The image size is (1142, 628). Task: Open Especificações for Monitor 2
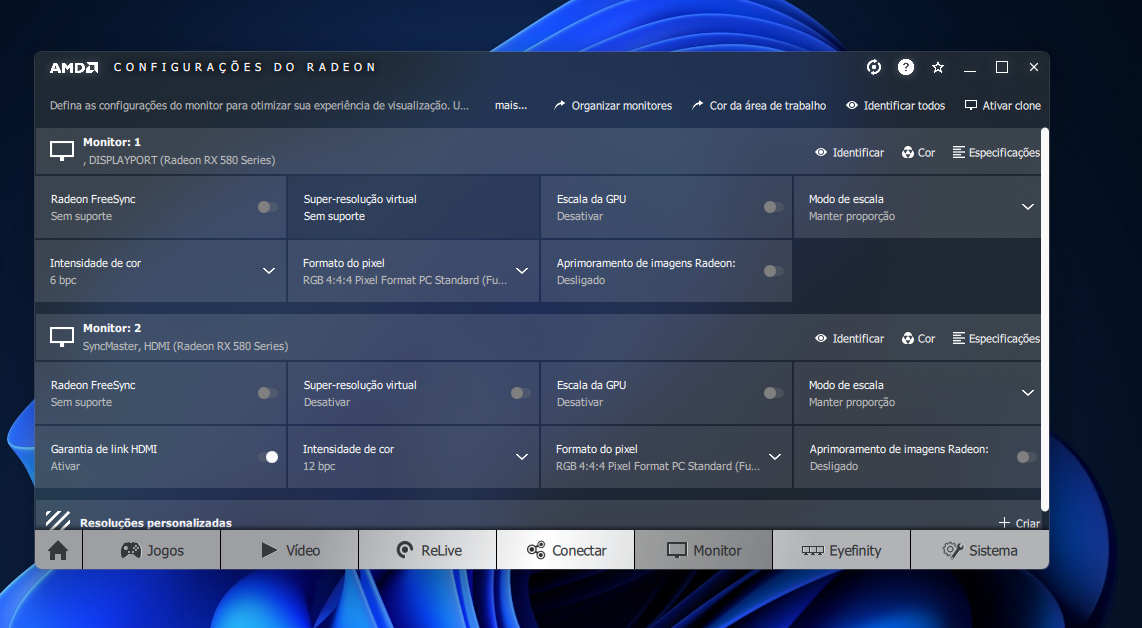click(x=996, y=338)
